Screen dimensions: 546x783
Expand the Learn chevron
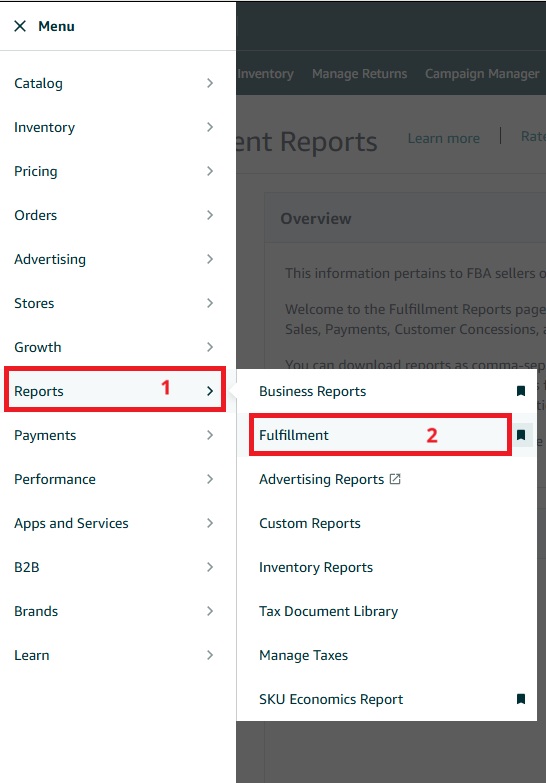click(x=210, y=655)
